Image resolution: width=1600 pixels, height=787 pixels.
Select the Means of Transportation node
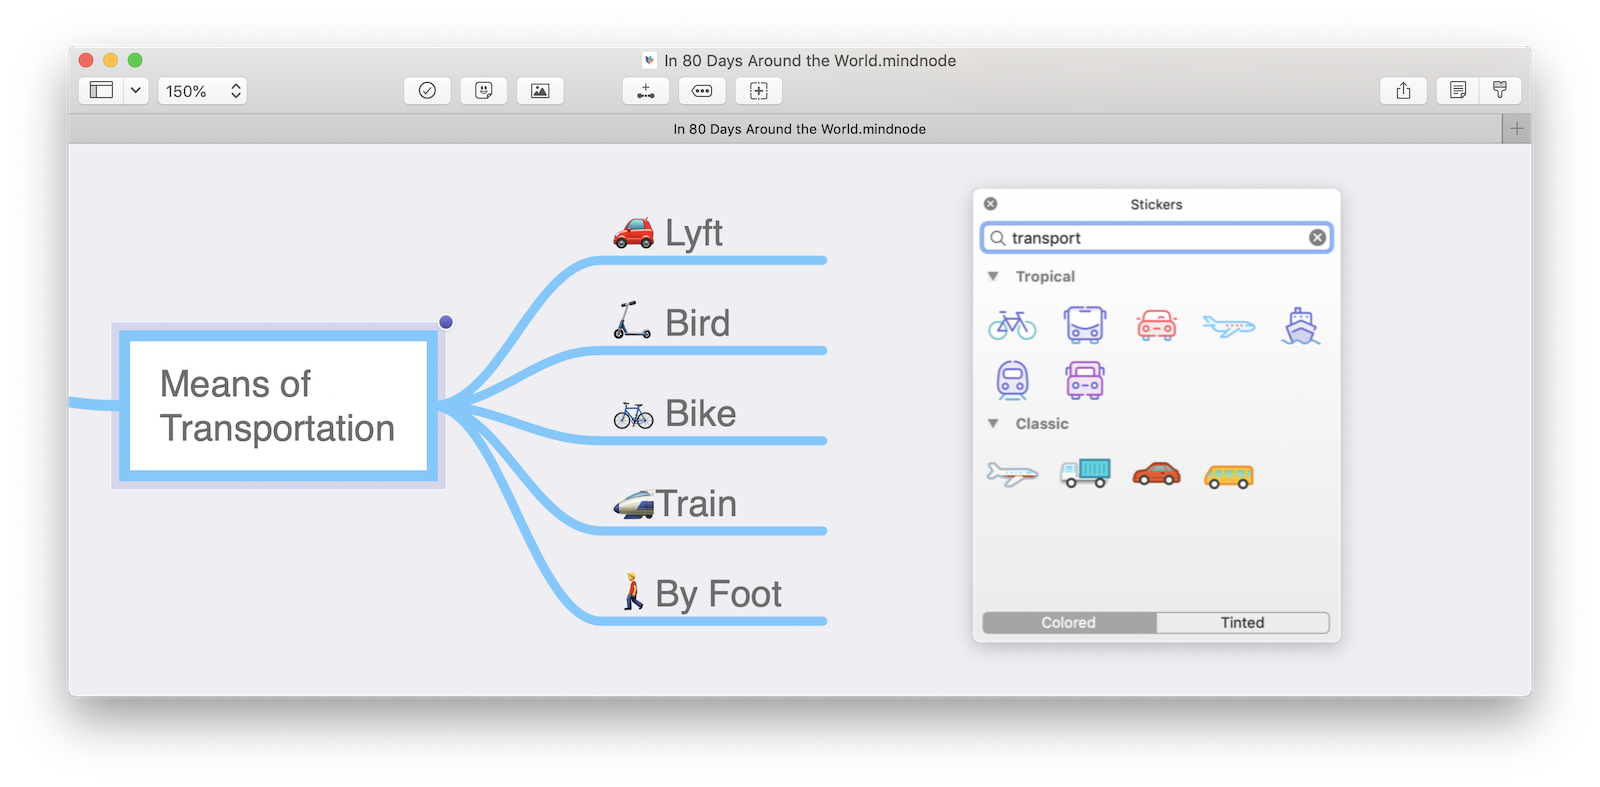click(278, 406)
